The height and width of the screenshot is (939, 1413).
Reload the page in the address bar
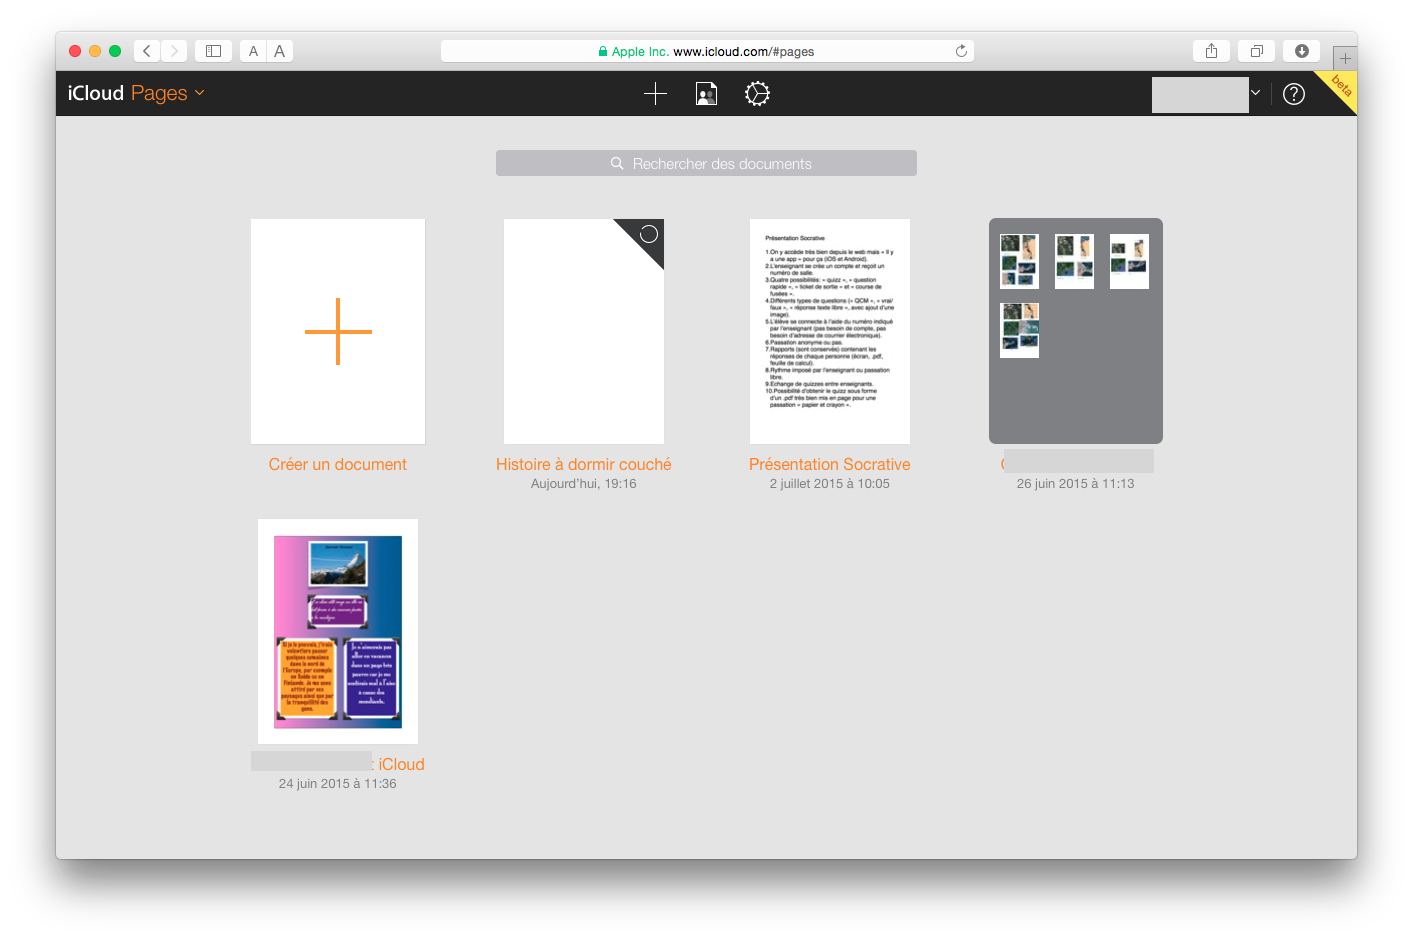coord(961,51)
